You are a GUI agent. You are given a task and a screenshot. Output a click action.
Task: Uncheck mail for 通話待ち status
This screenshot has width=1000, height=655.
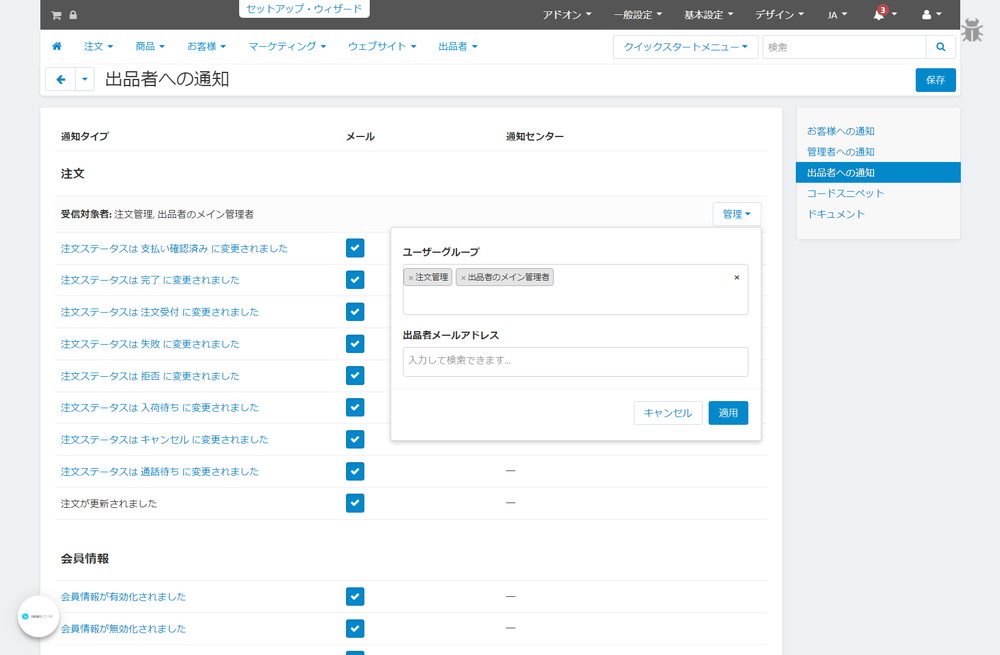point(355,471)
